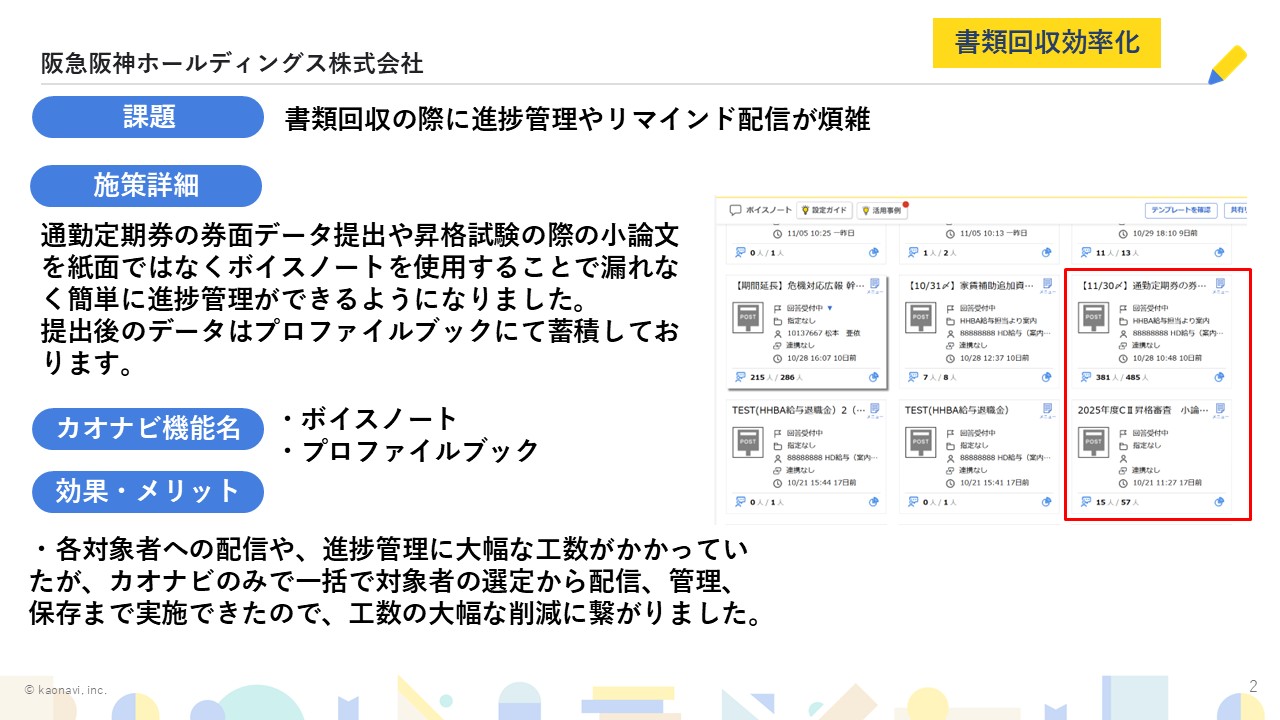Image resolution: width=1280 pixels, height=720 pixels.
Task: Click the 活用事例 button
Action: click(x=881, y=211)
